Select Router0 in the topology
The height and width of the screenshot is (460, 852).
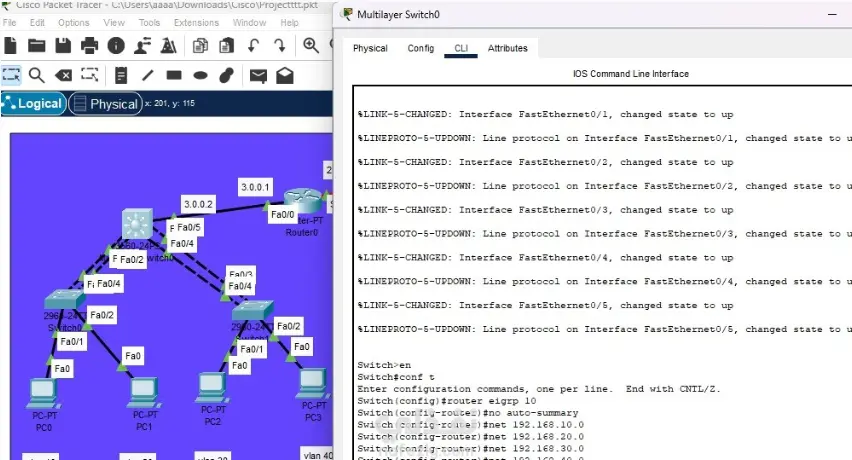tap(304, 201)
